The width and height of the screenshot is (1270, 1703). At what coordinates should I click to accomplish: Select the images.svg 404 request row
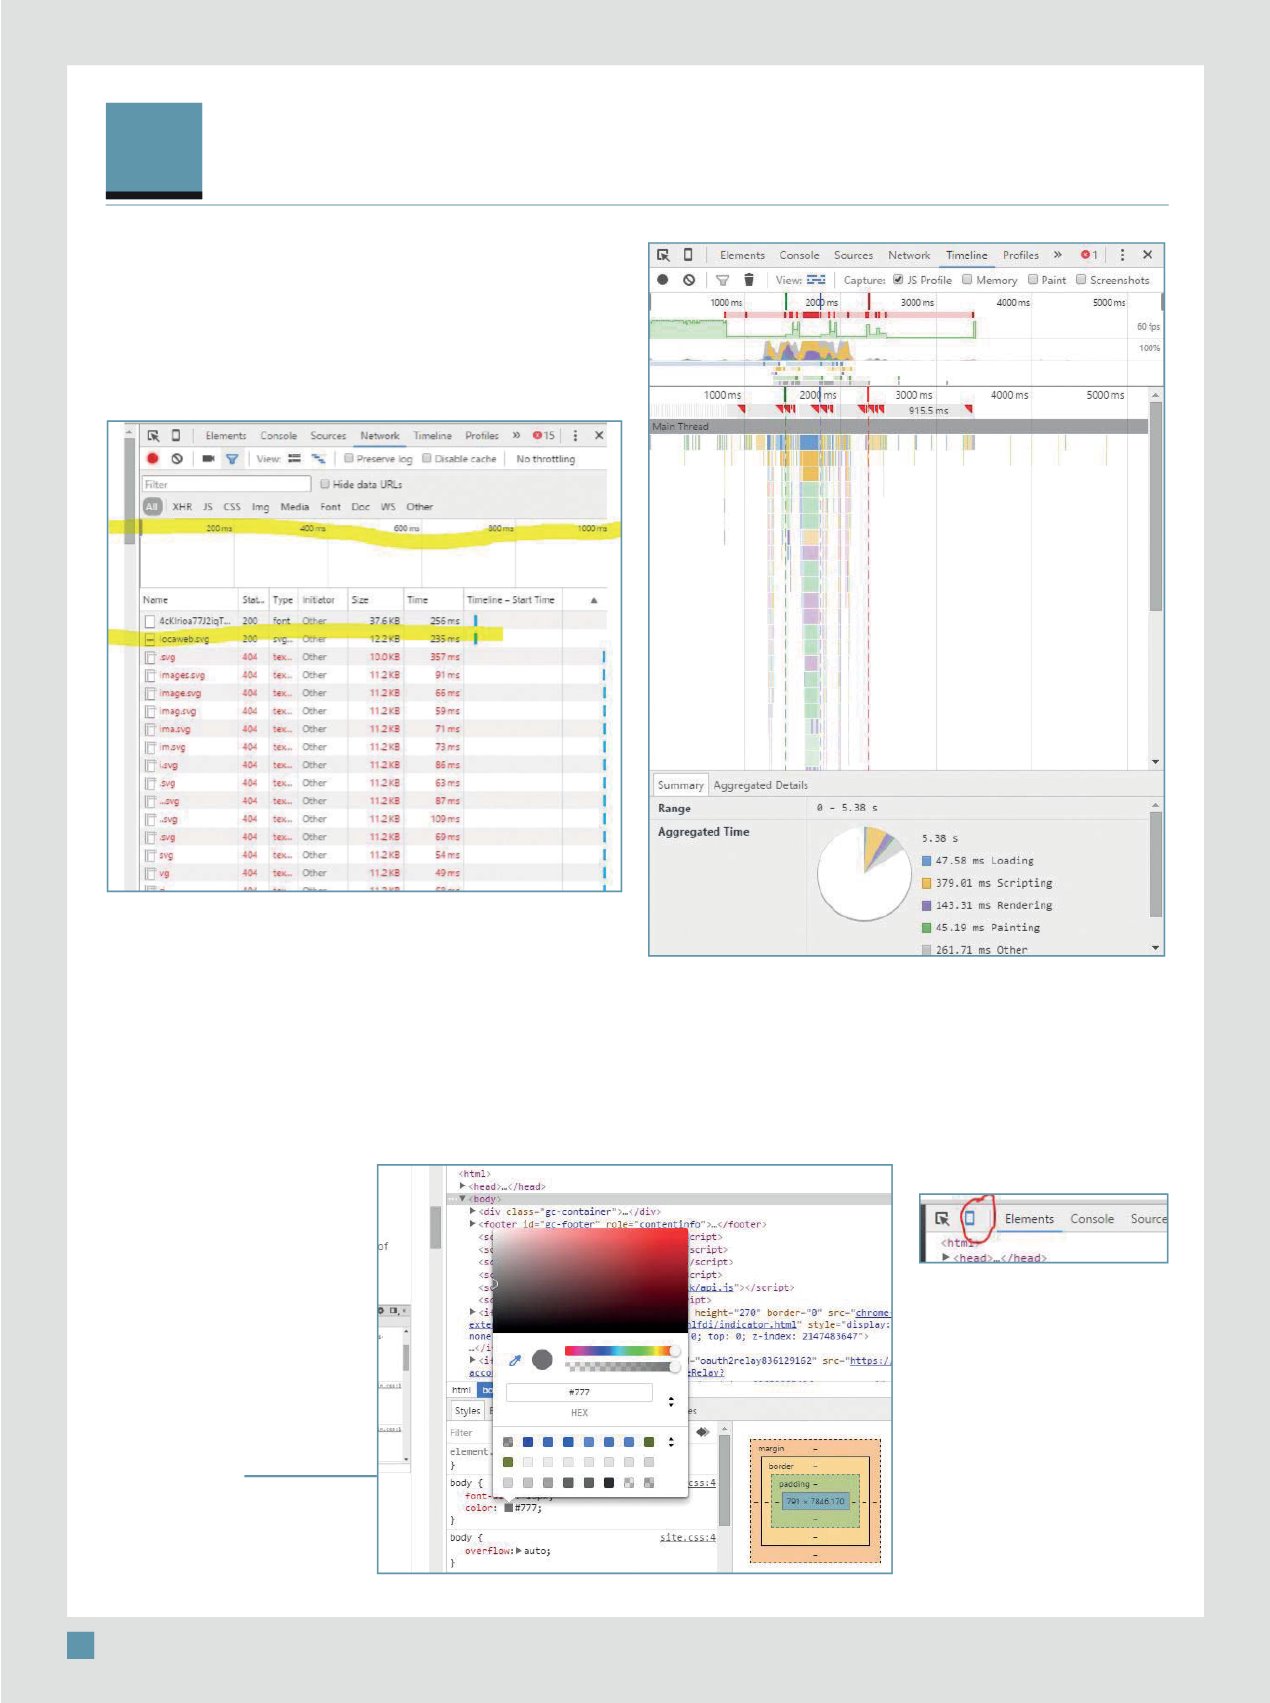click(373, 675)
